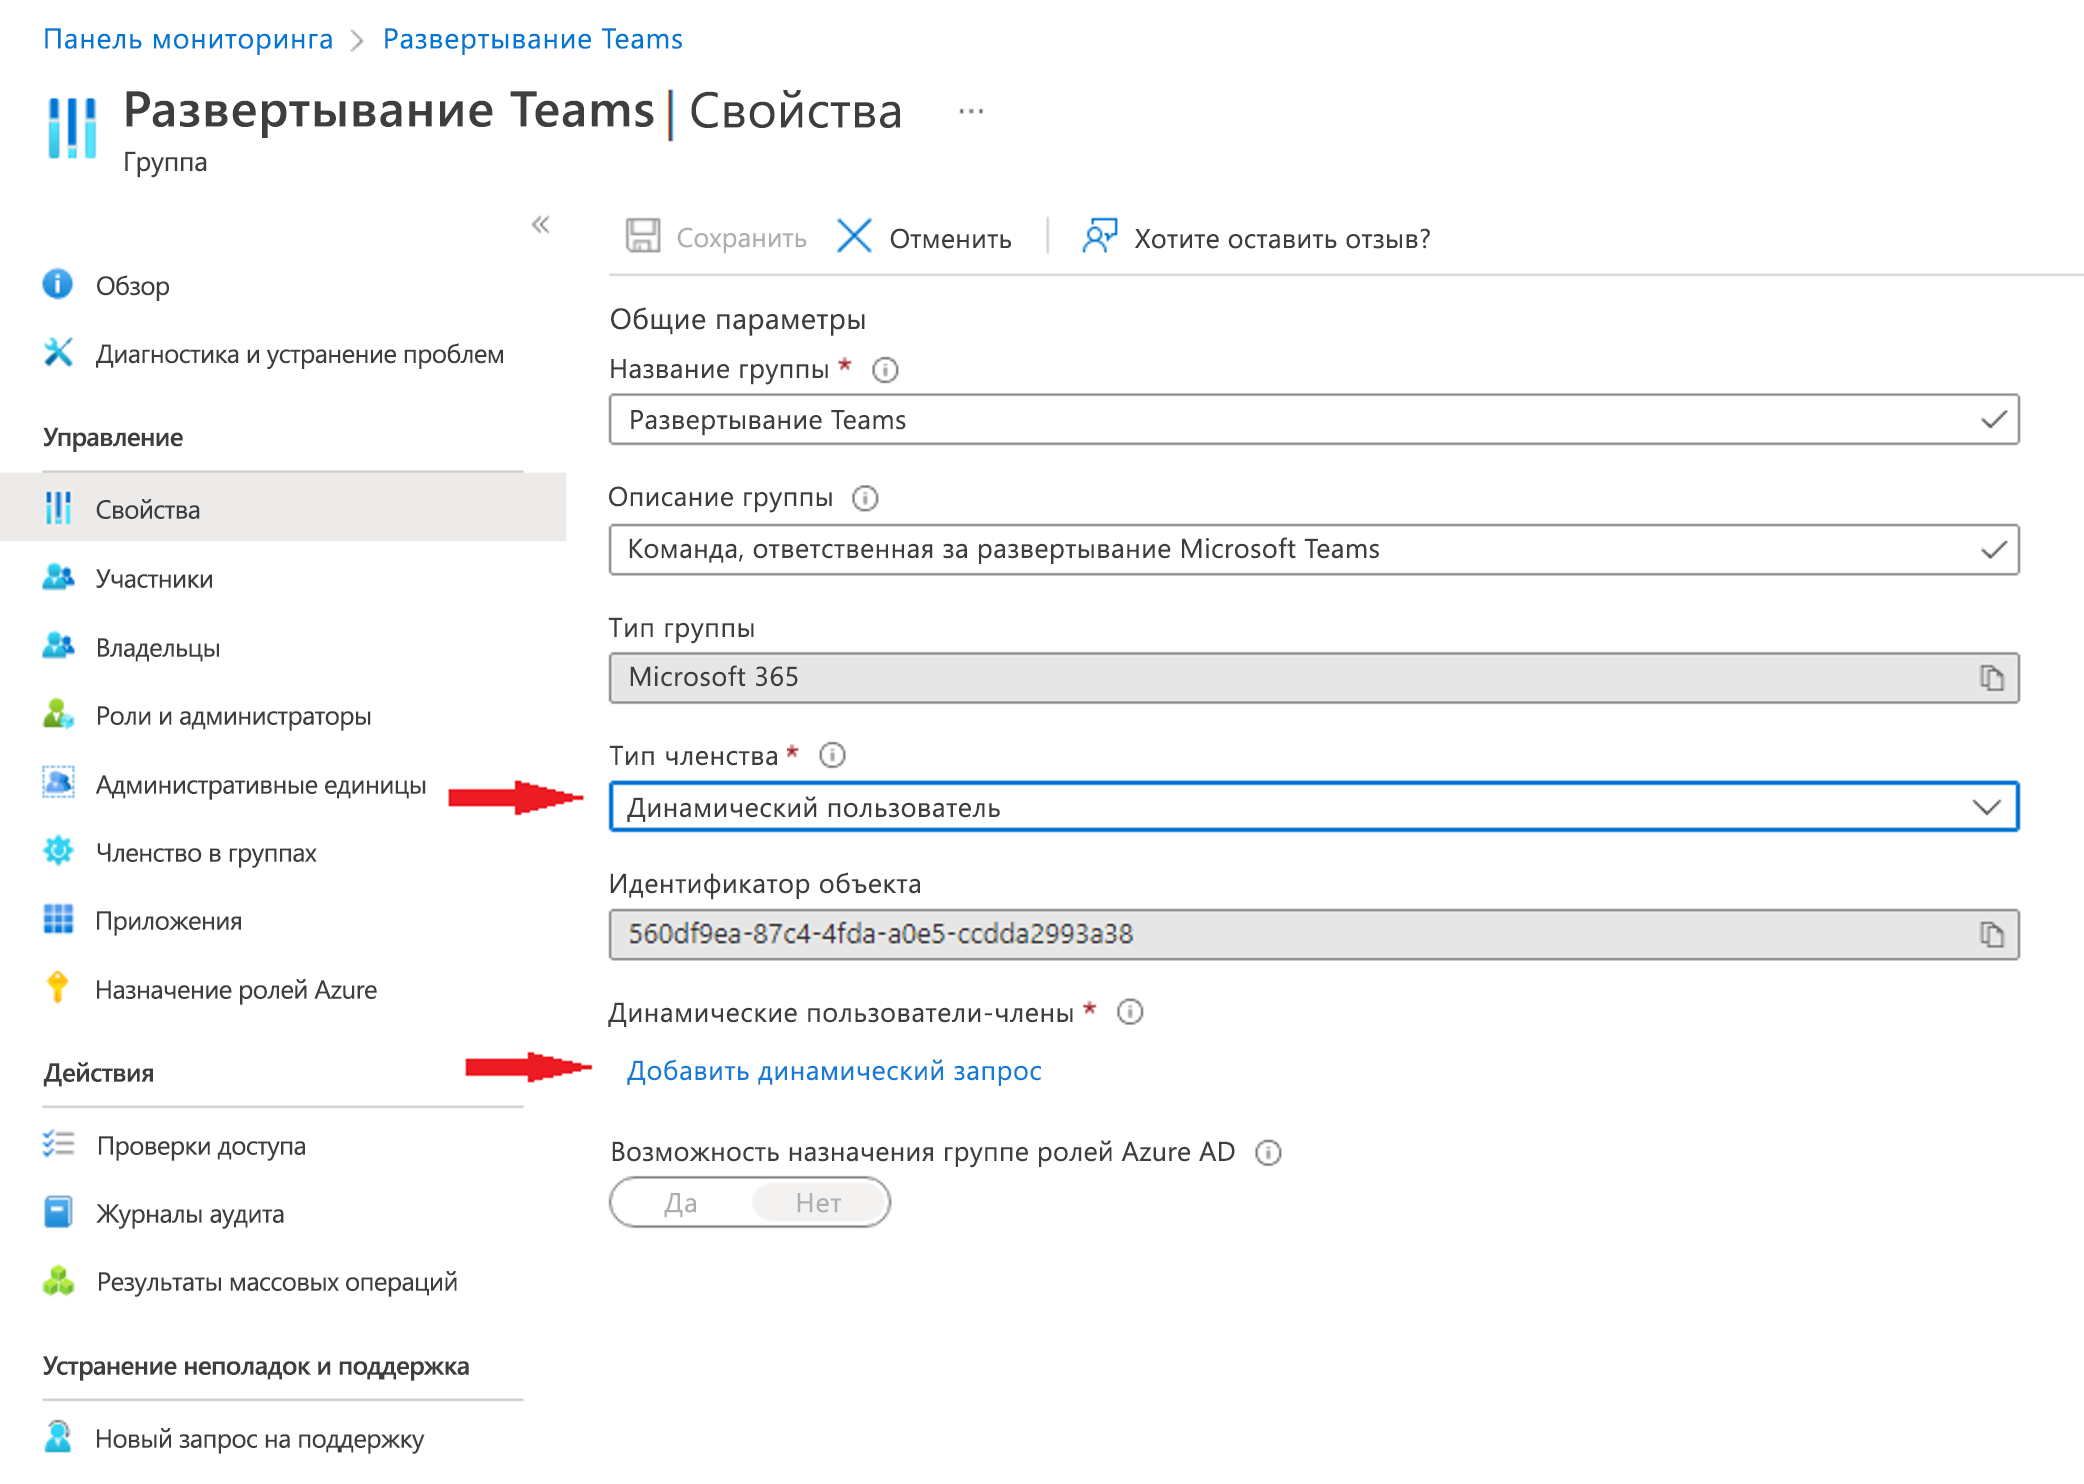The height and width of the screenshot is (1484, 2084).
Task: Show info tooltip for Azure AD roles assignment
Action: [x=1268, y=1153]
